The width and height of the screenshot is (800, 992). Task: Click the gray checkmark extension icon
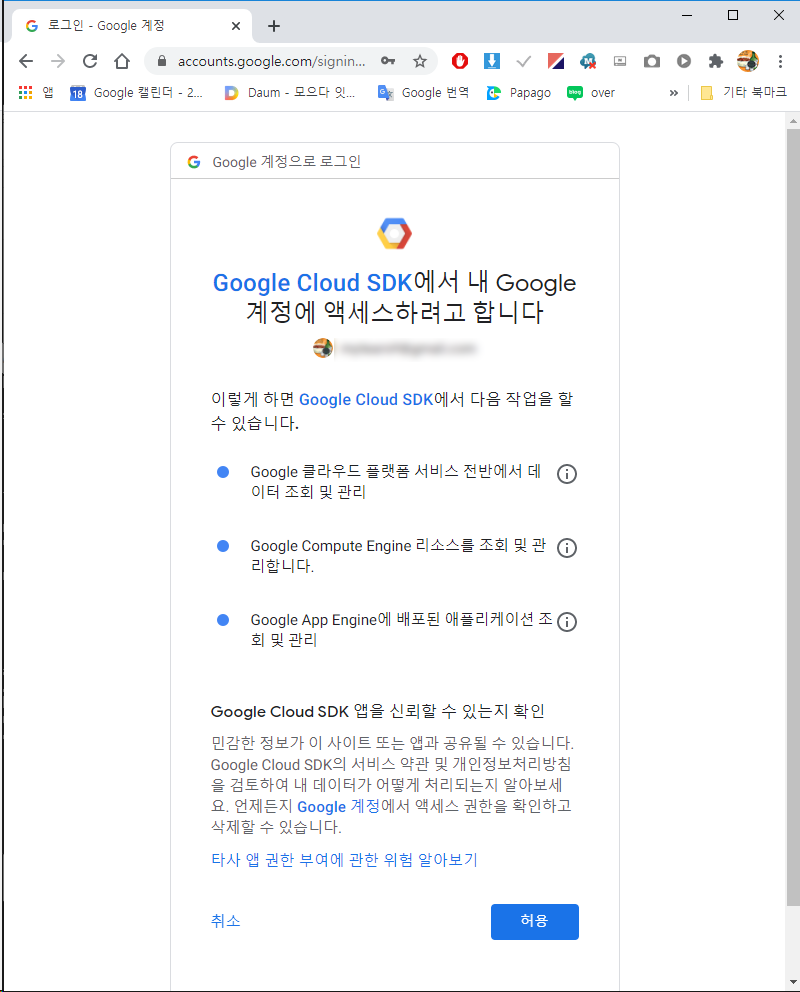click(x=524, y=61)
